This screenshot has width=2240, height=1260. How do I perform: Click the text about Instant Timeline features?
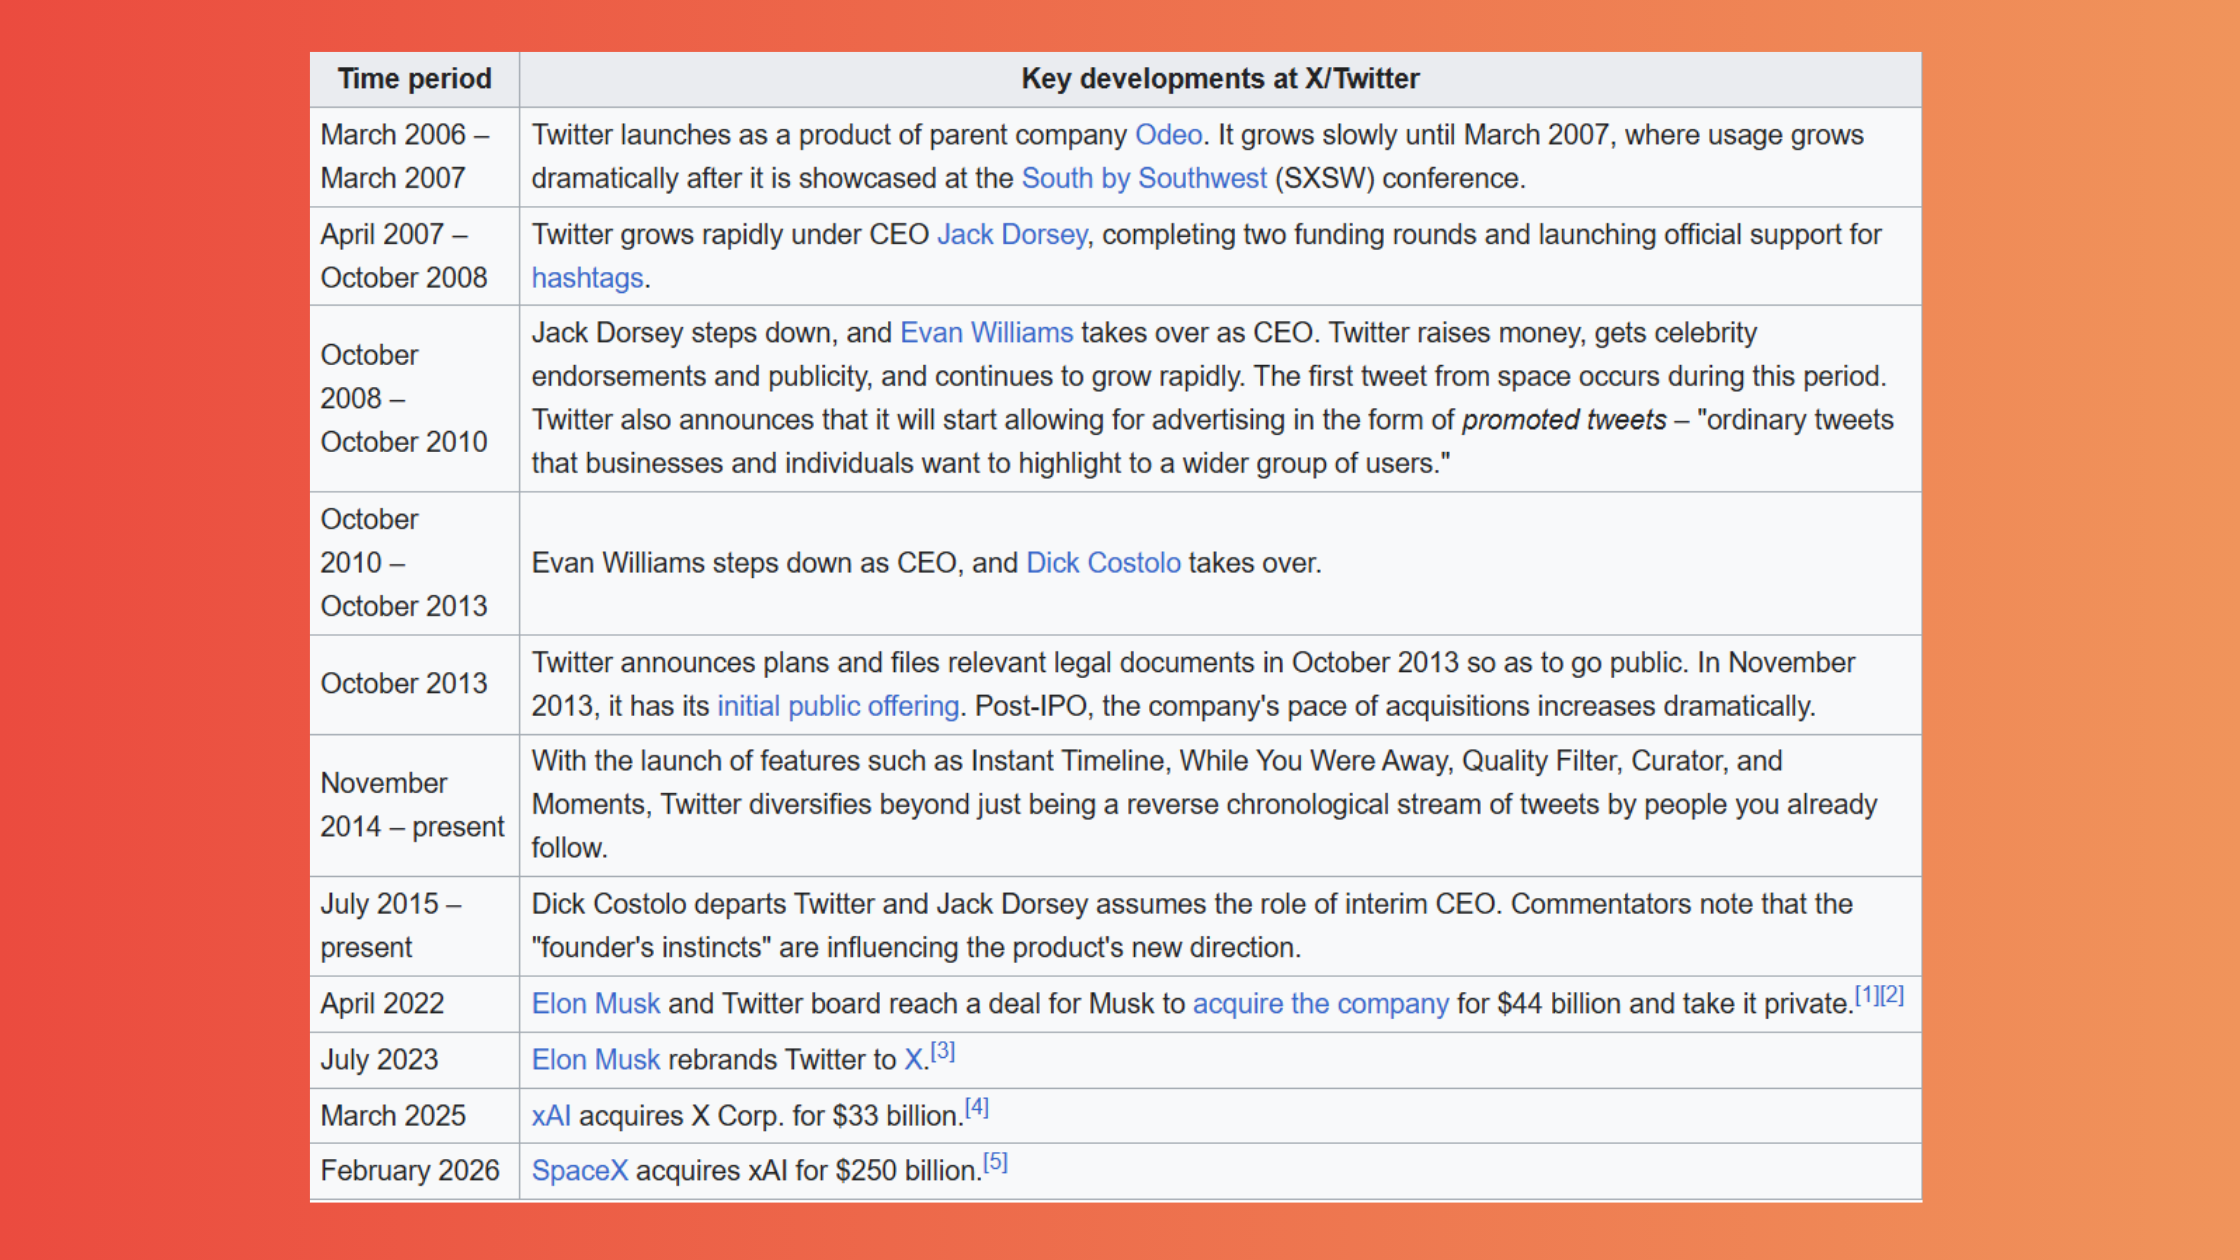click(1204, 804)
